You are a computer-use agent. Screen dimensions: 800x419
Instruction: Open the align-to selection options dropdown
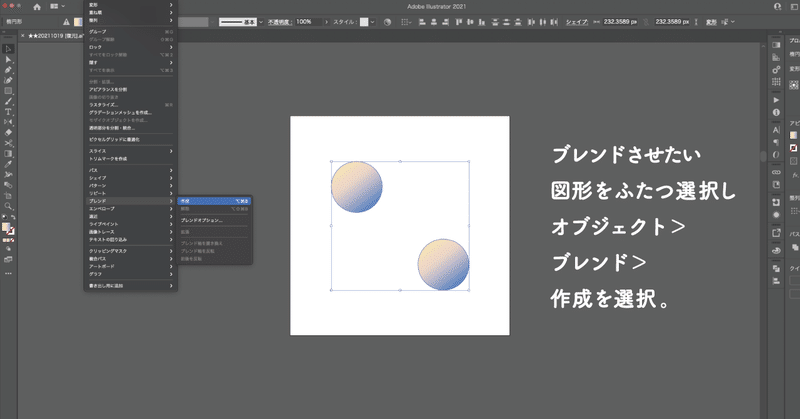tap(406, 22)
